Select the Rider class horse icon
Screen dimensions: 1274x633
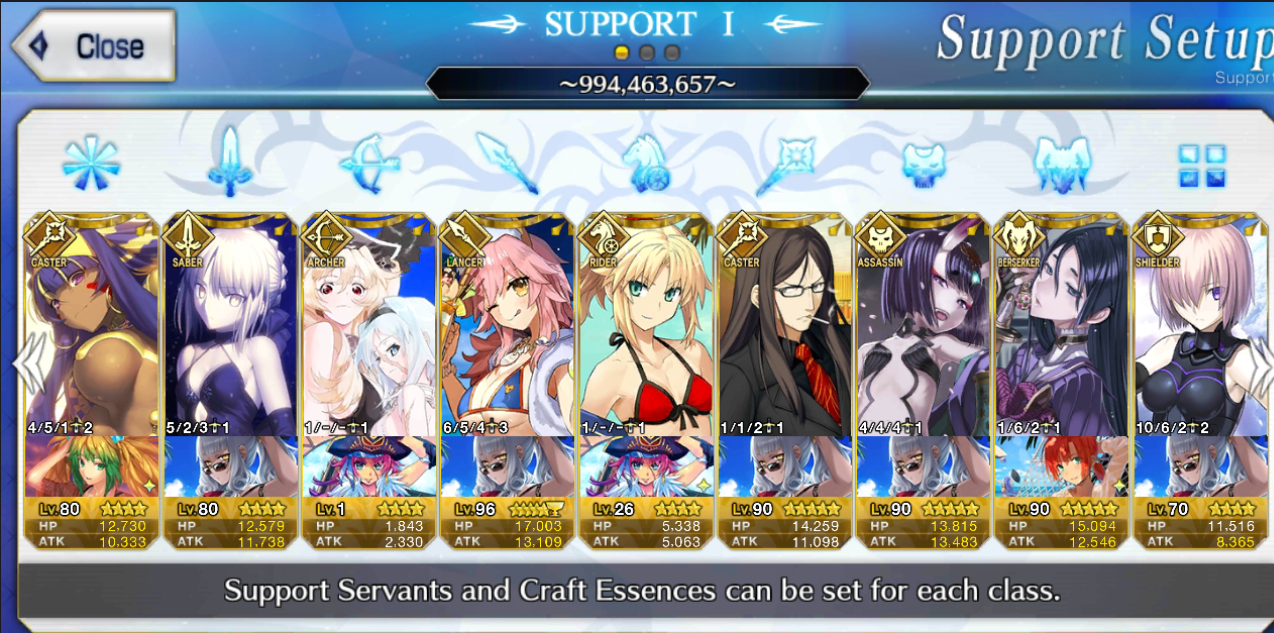tap(645, 163)
